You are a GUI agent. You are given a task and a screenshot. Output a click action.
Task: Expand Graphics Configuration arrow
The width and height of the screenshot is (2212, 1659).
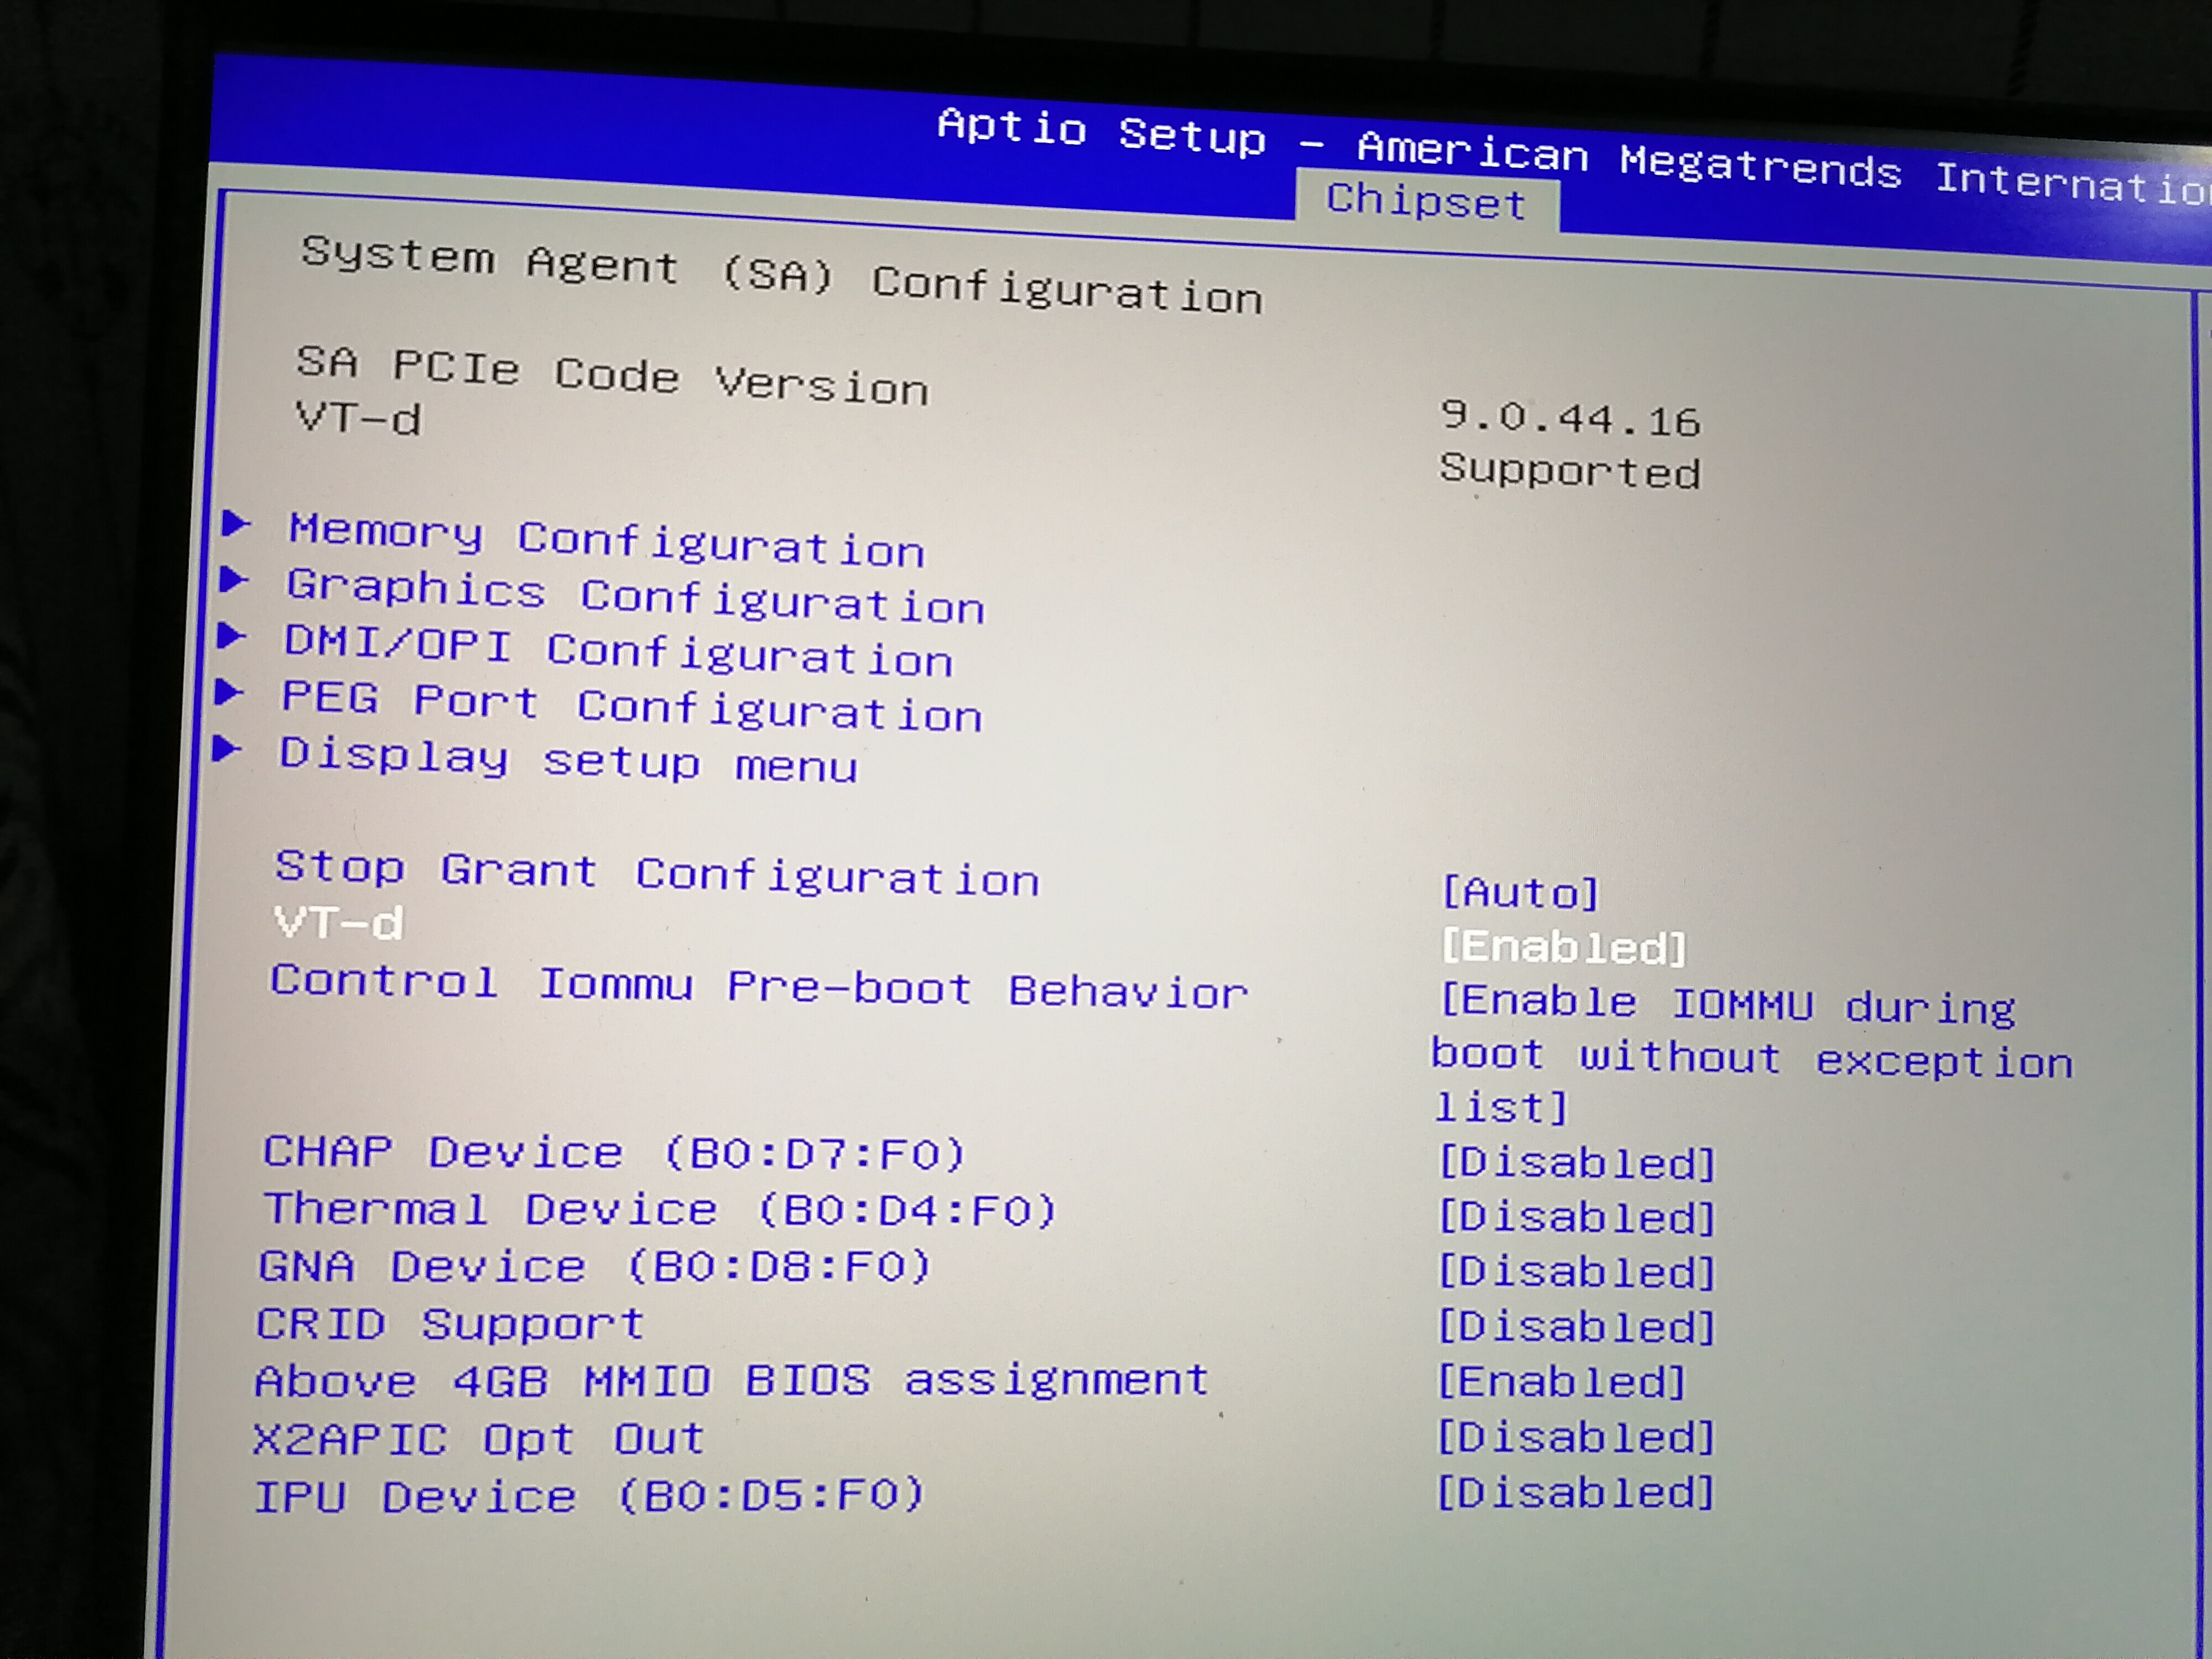(x=234, y=579)
